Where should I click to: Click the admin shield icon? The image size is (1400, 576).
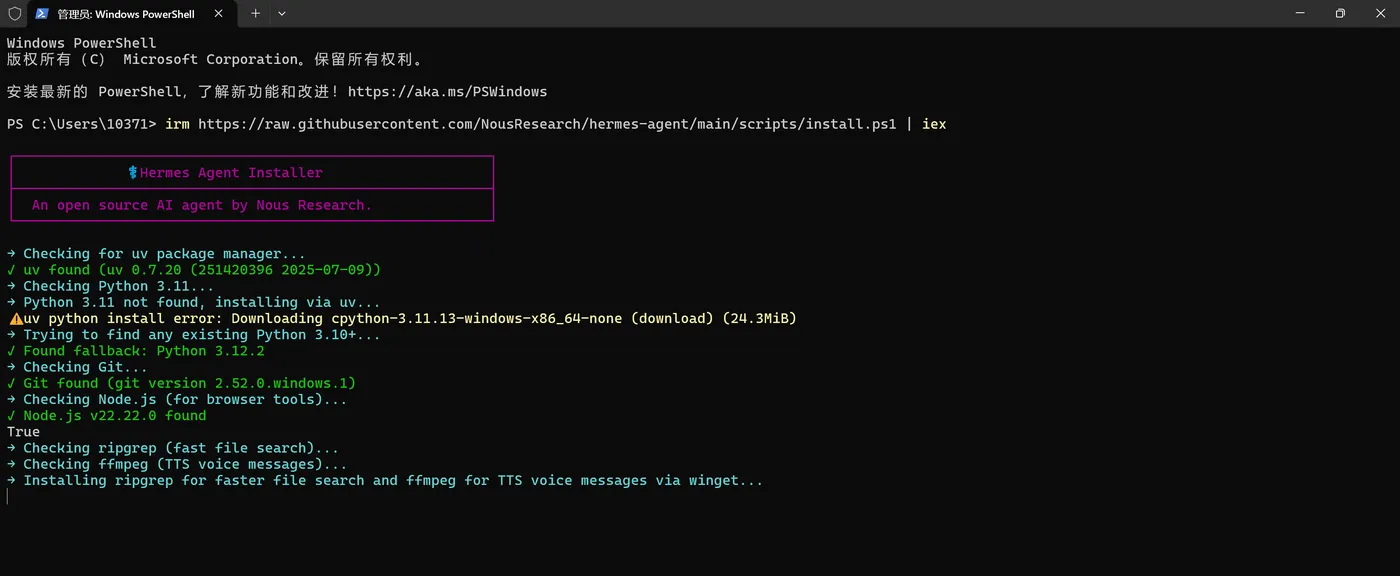point(14,14)
